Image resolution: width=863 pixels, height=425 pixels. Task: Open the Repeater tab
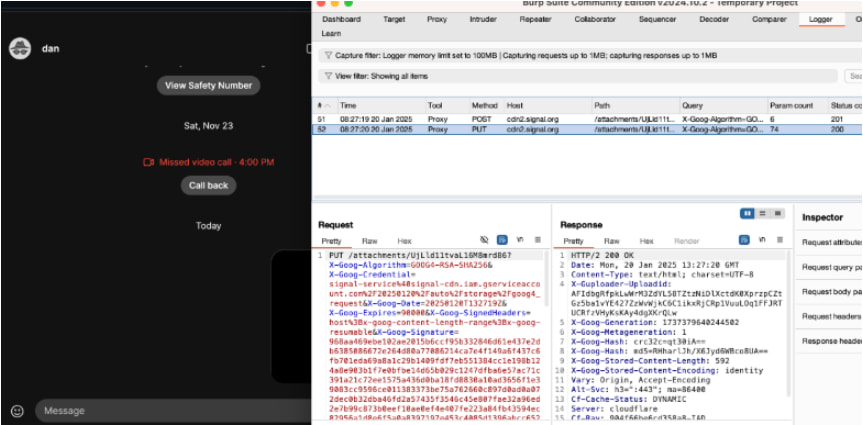[535, 19]
